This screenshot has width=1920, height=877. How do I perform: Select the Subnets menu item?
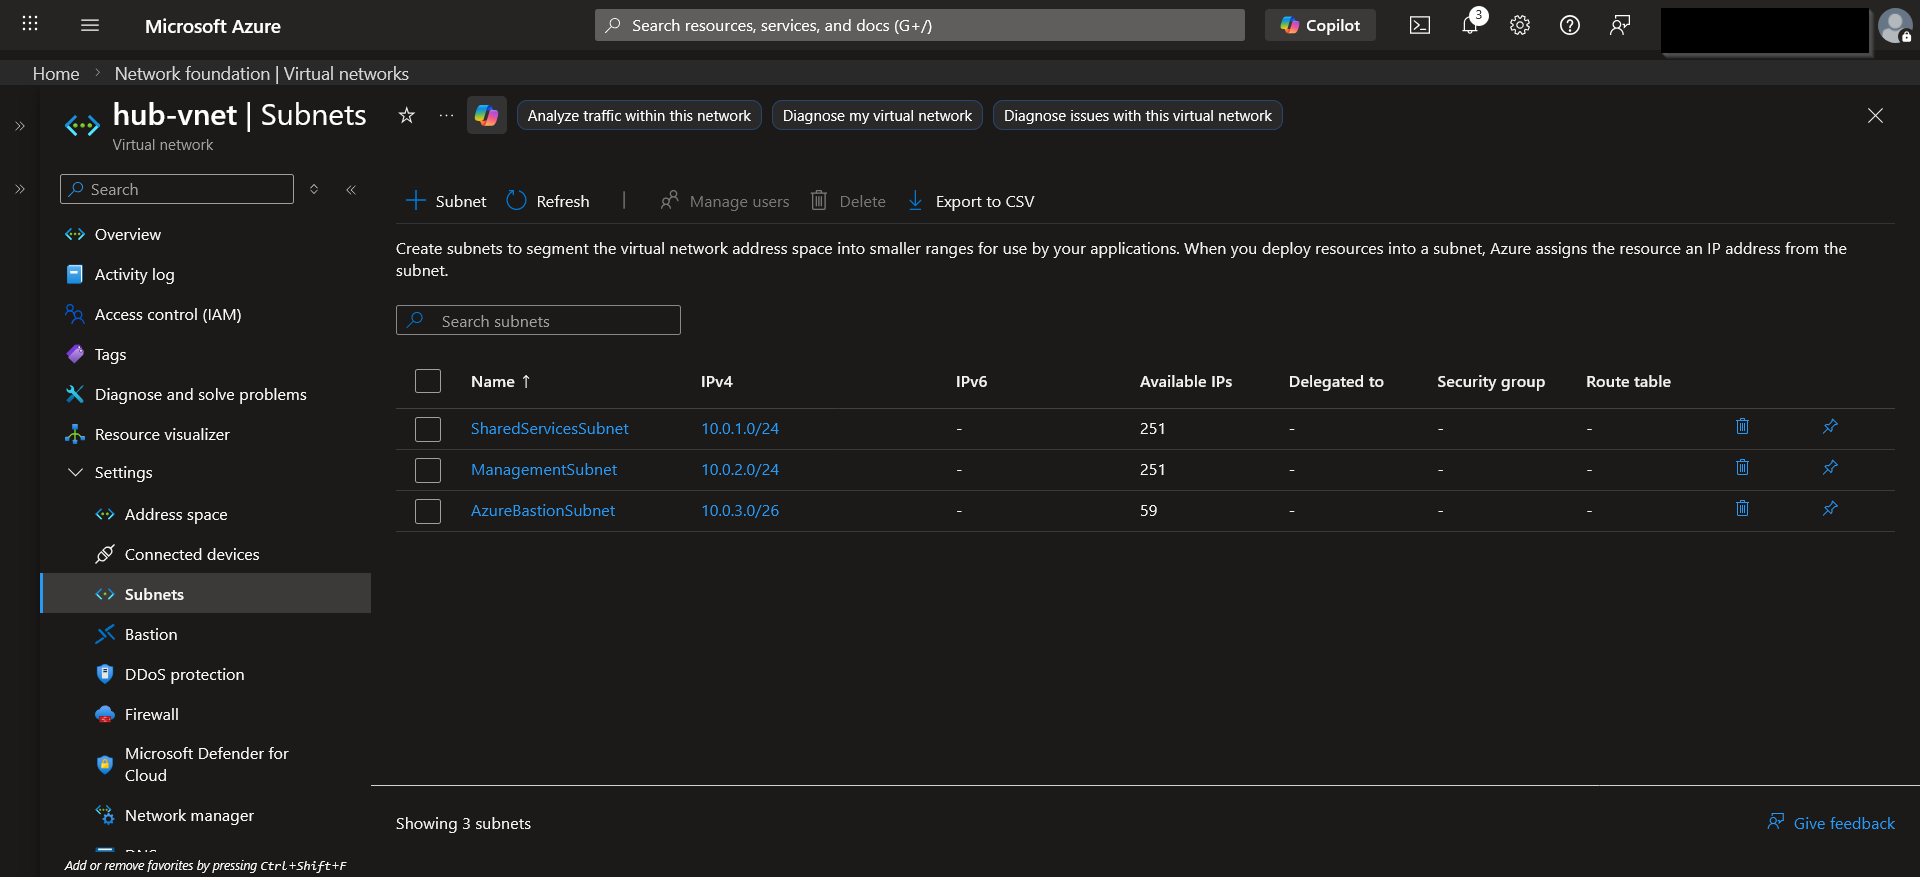point(205,593)
